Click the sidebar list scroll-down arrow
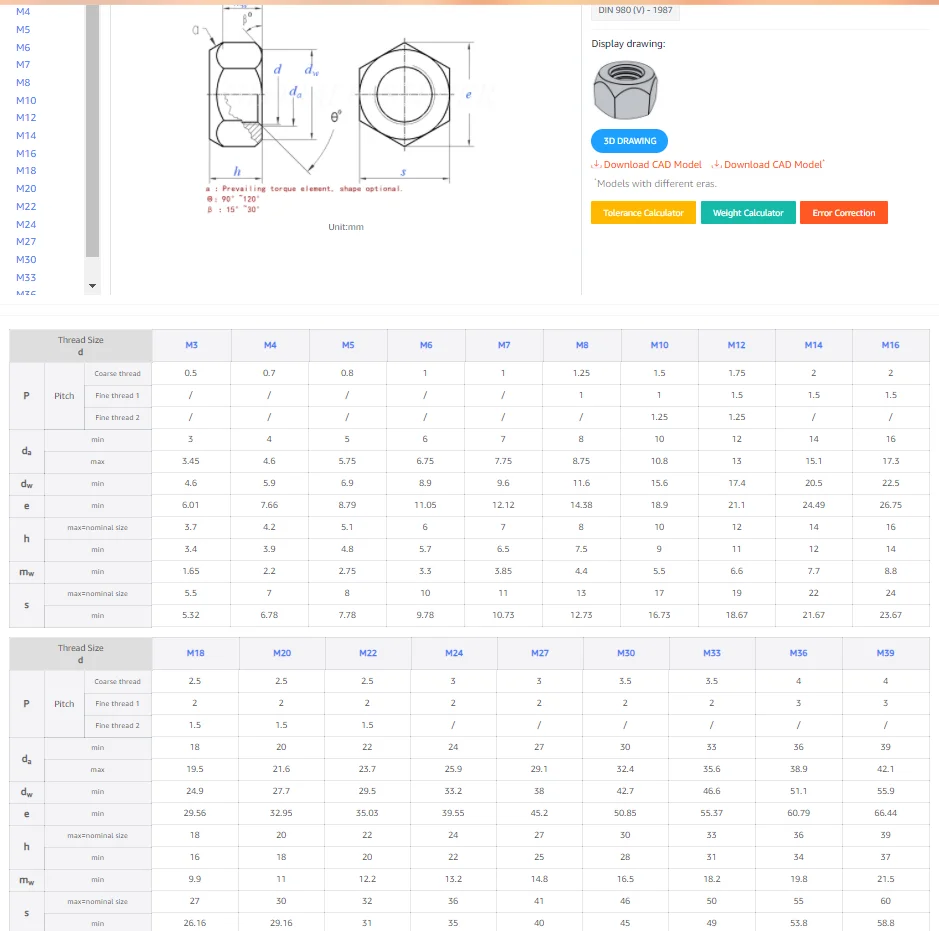The height and width of the screenshot is (931, 939). [x=93, y=286]
